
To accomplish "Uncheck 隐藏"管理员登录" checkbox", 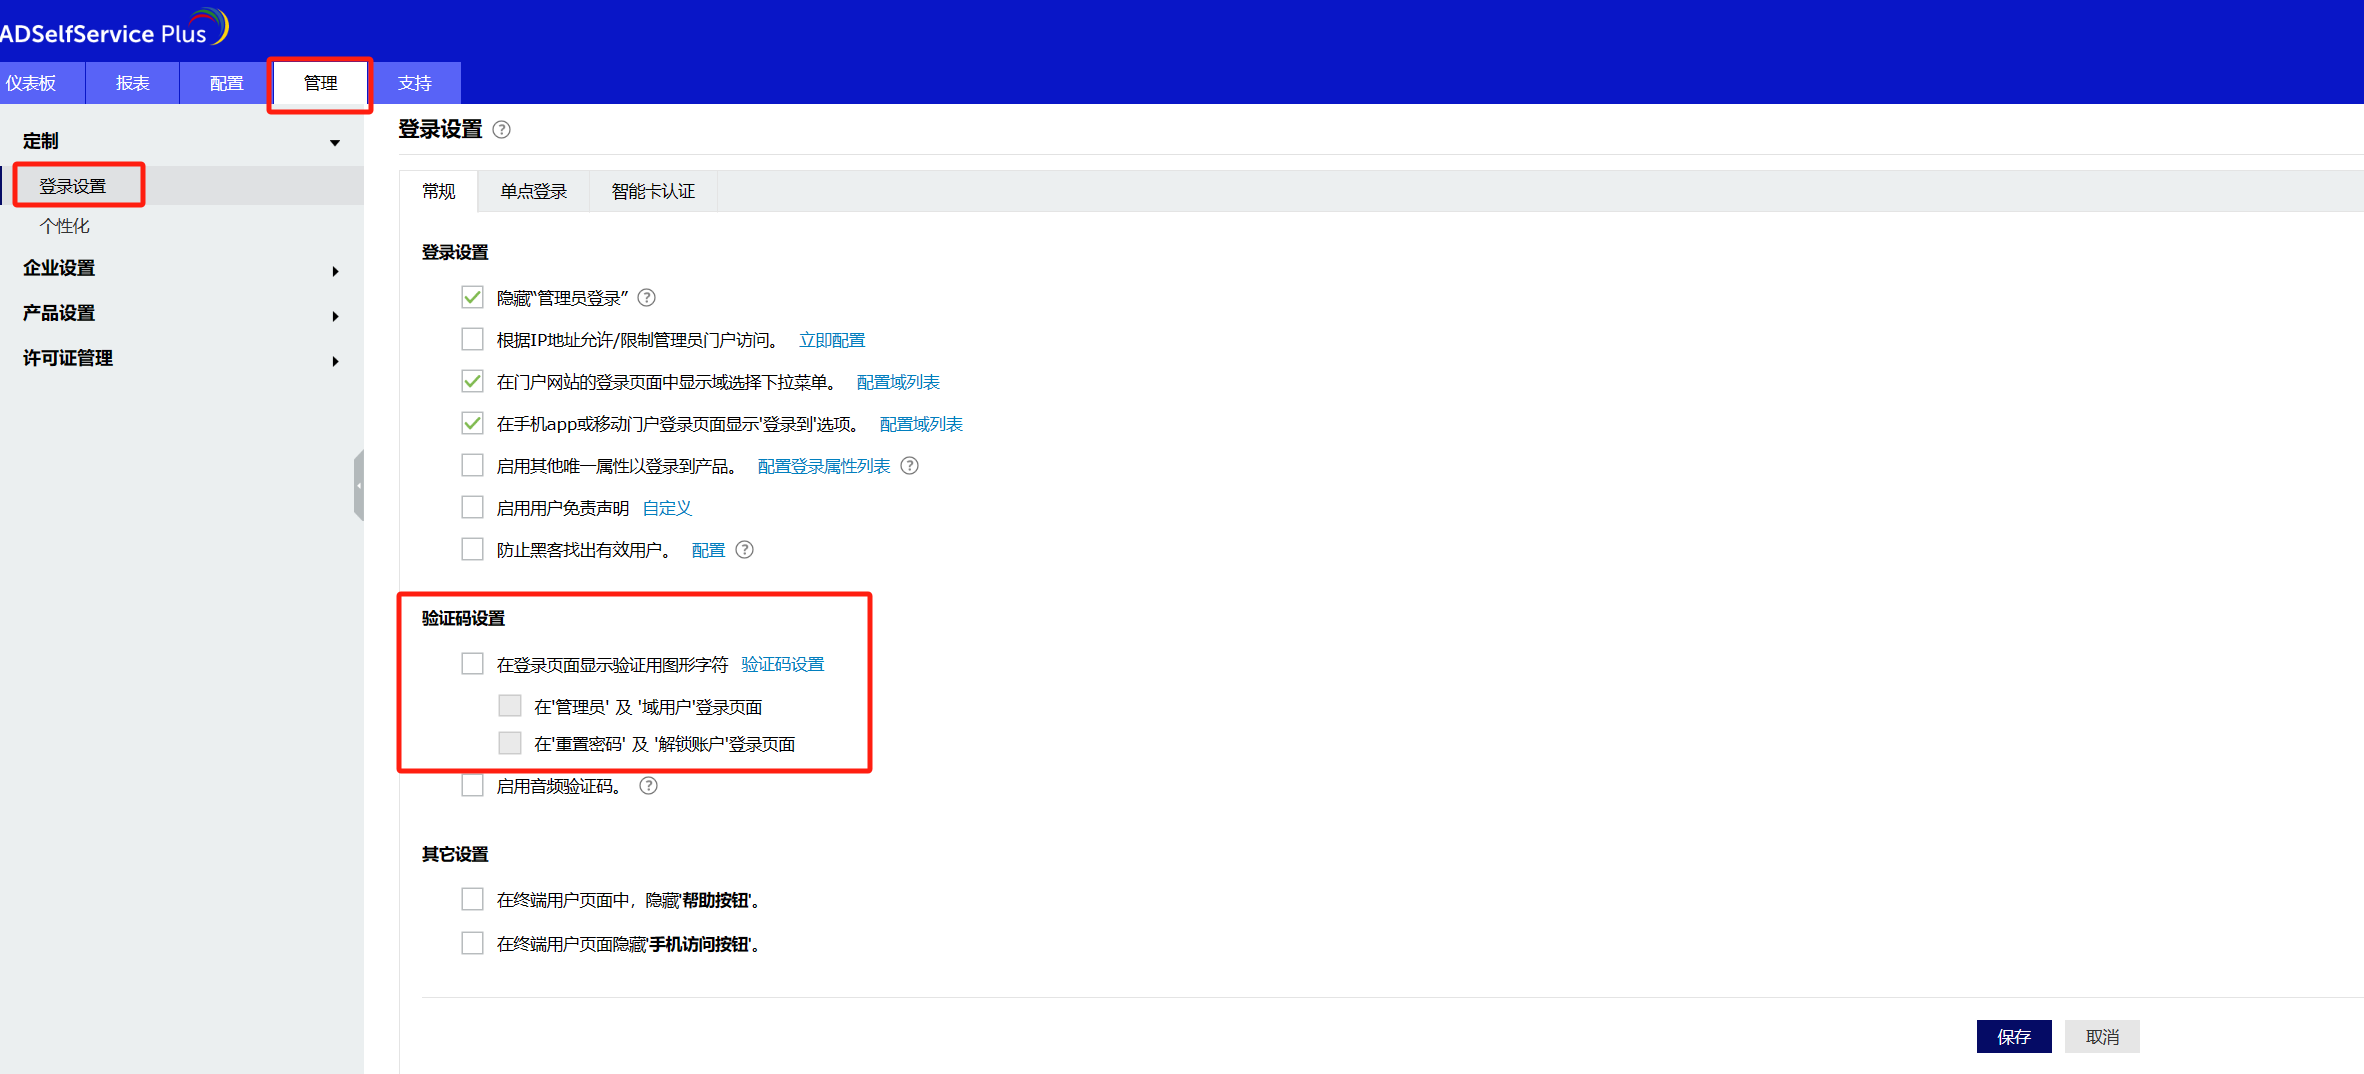I will [472, 298].
